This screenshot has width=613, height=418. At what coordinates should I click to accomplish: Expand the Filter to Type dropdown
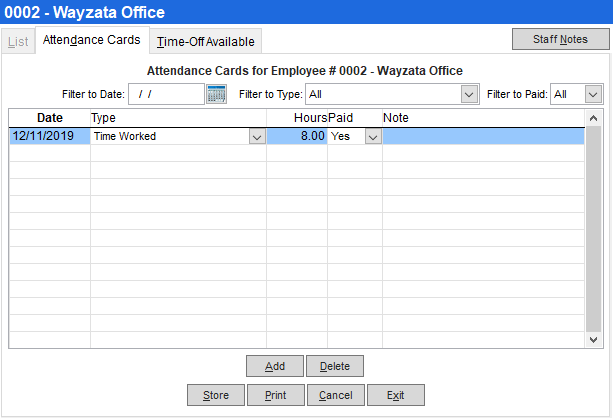[468, 94]
